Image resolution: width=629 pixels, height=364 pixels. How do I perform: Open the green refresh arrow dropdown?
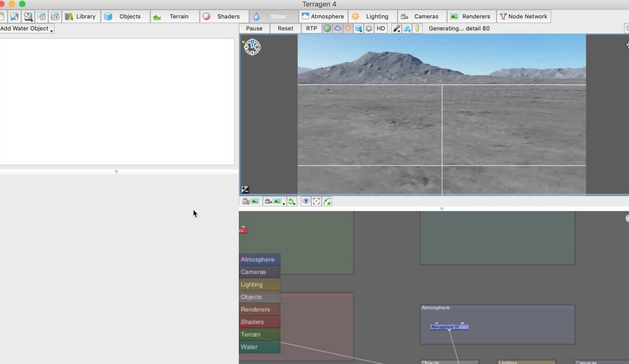292,201
